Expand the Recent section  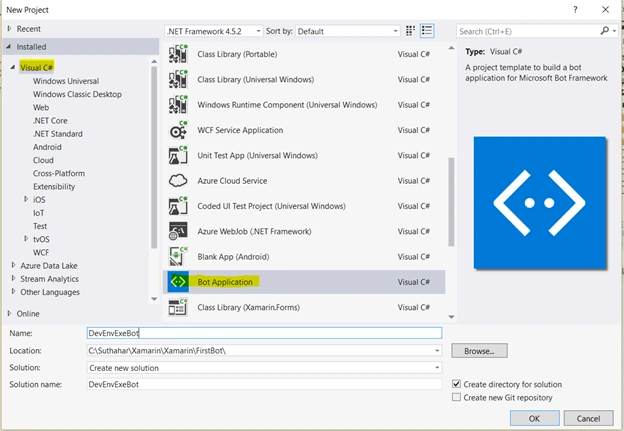tap(9, 29)
